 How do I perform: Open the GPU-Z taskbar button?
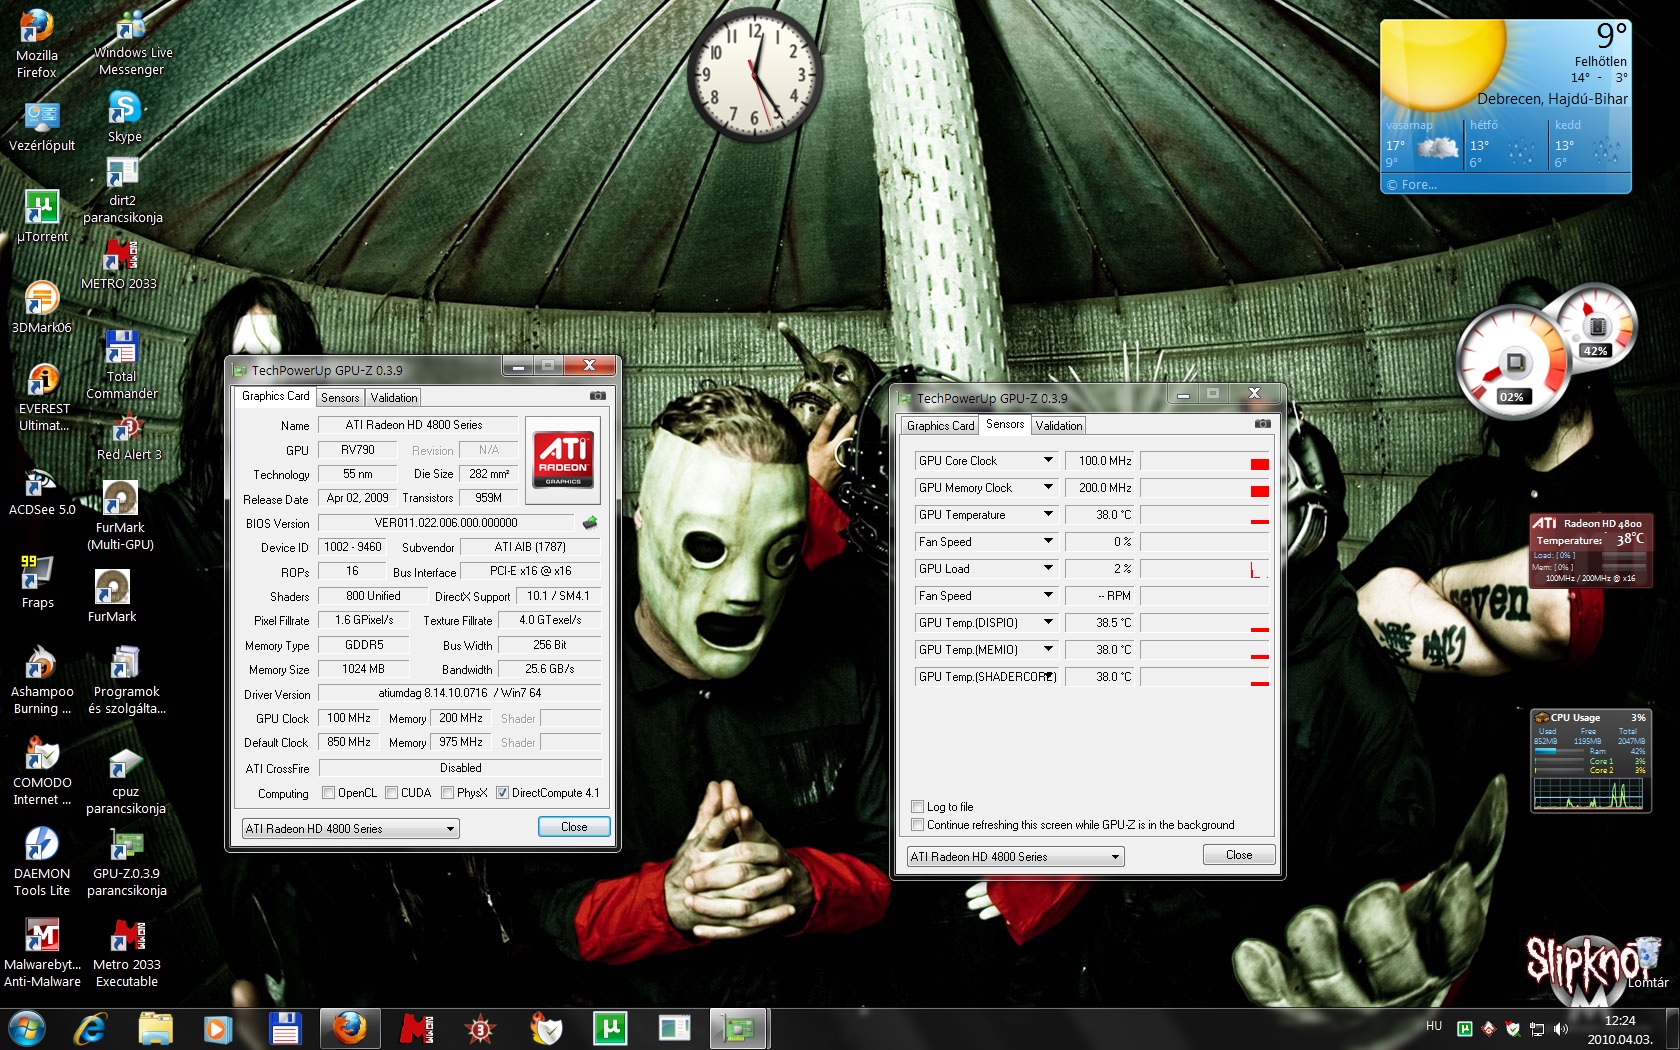[x=739, y=1028]
